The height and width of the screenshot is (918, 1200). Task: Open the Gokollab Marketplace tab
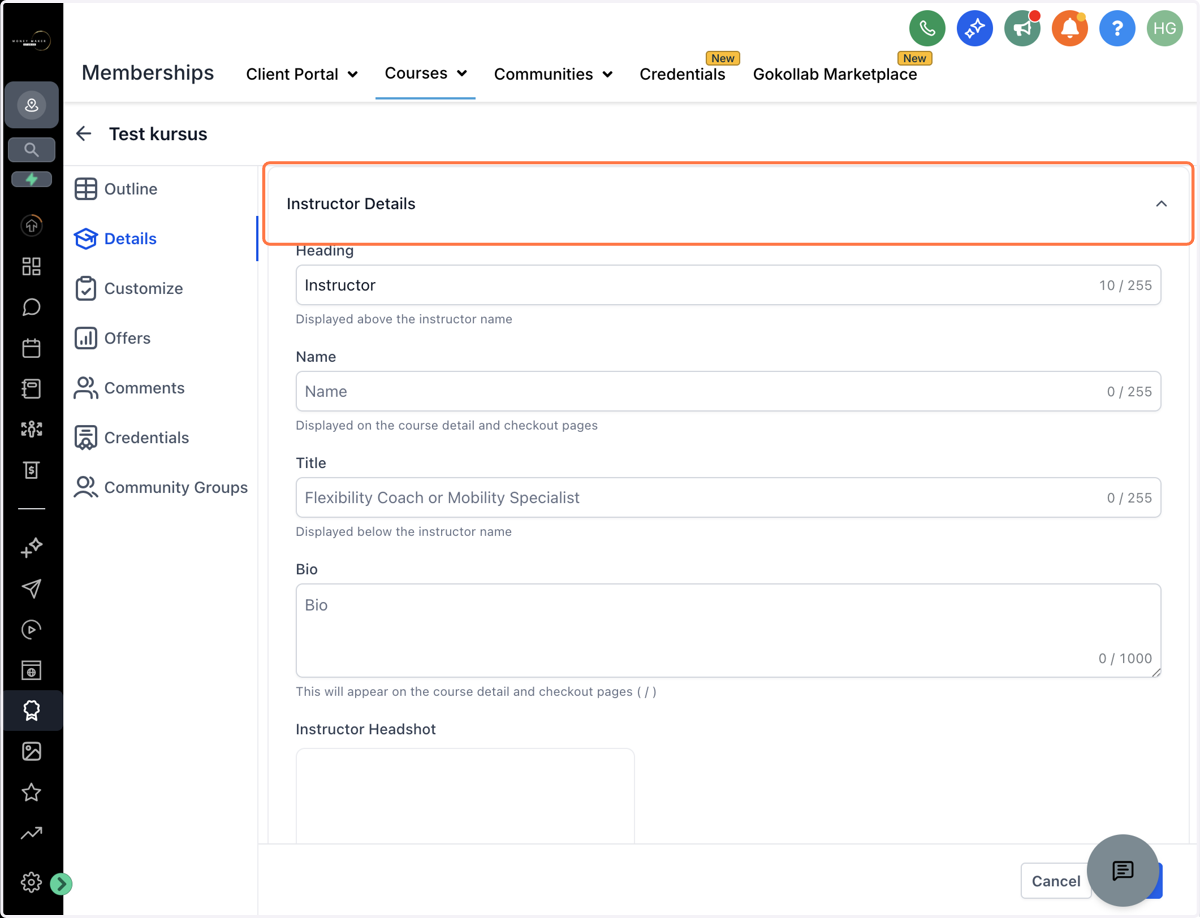tap(835, 74)
